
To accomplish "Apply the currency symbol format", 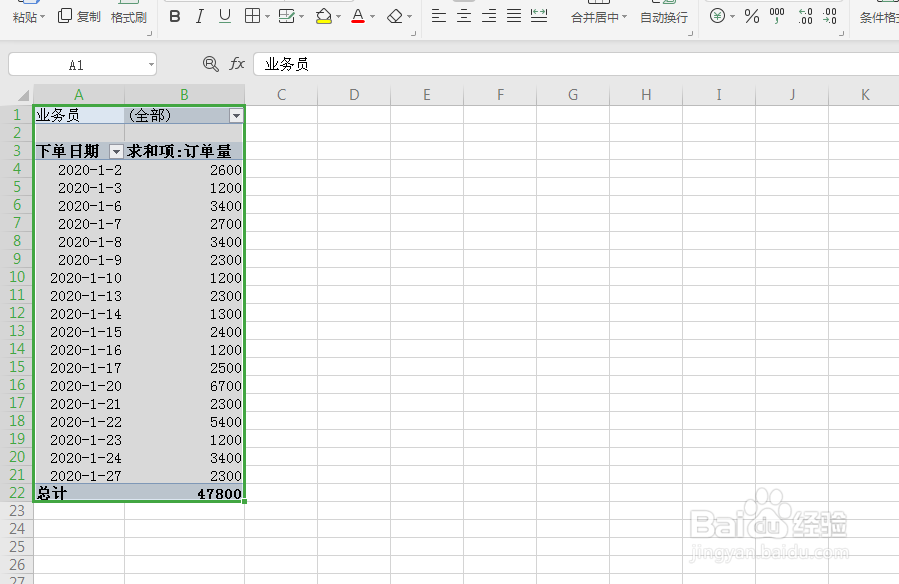I will (717, 16).
